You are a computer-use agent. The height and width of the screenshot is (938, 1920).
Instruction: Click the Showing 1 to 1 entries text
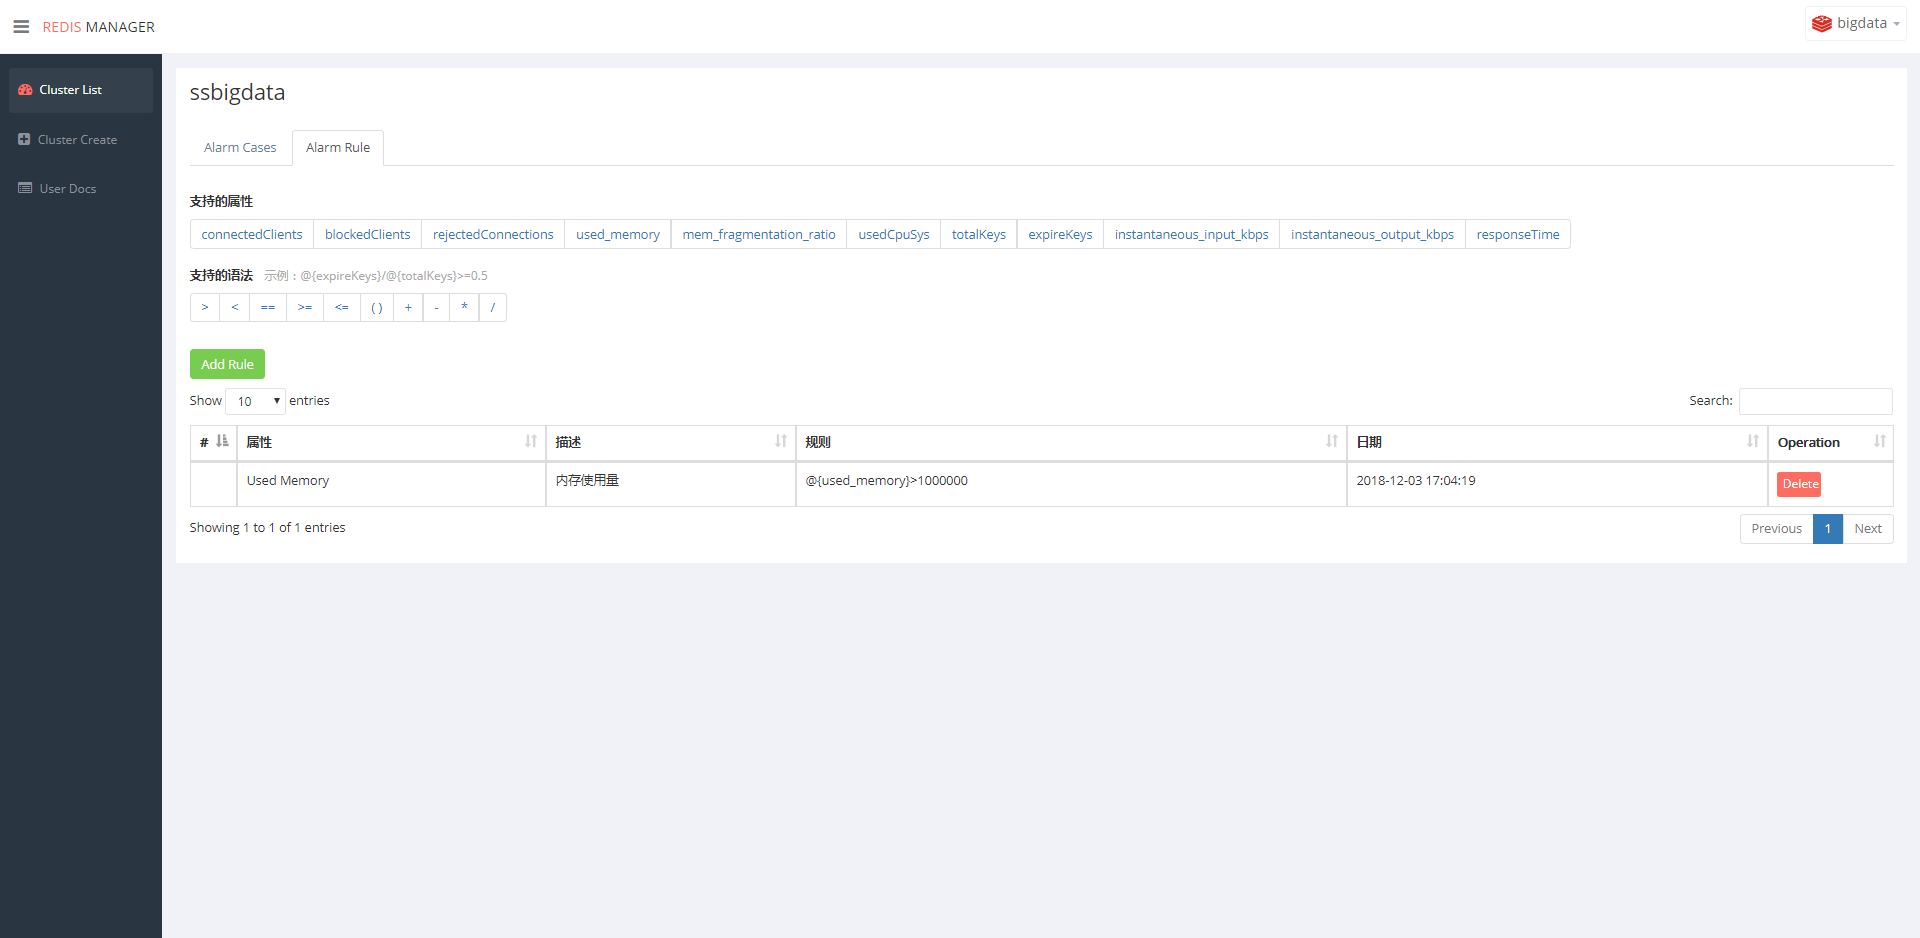click(267, 528)
